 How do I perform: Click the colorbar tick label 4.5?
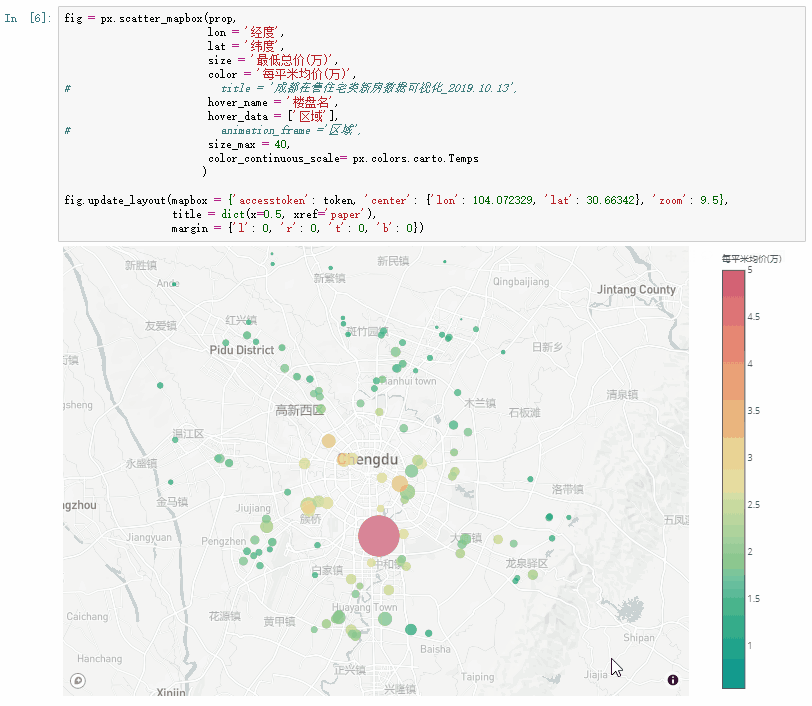tap(753, 317)
